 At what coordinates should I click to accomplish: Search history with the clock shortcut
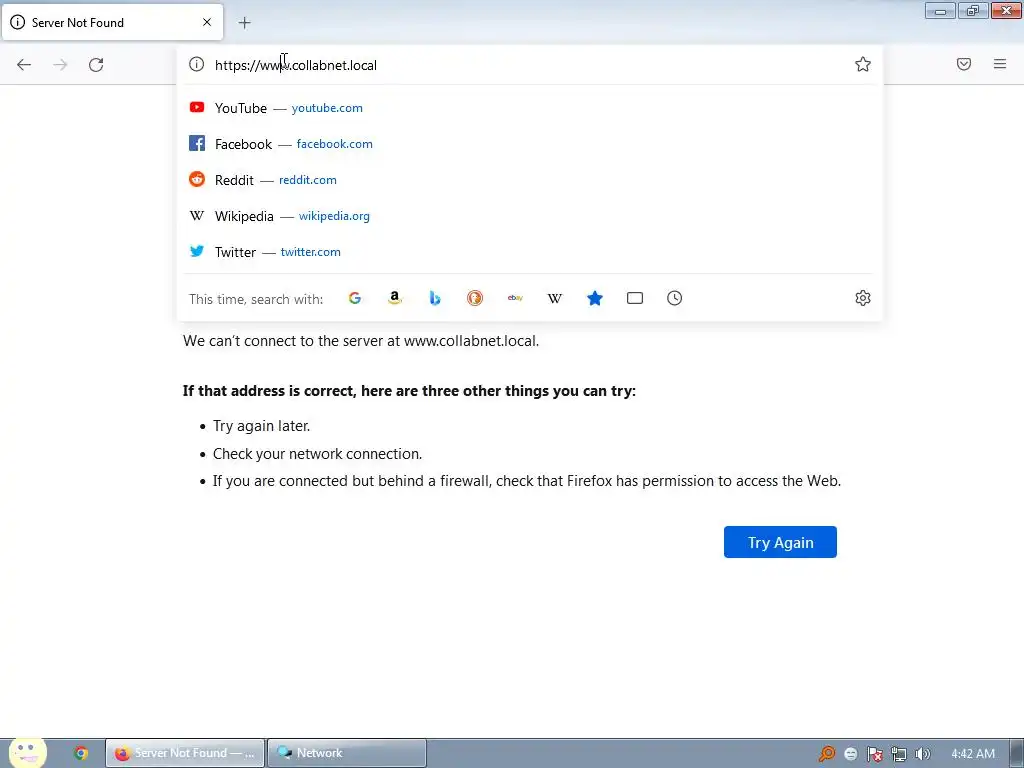click(675, 298)
